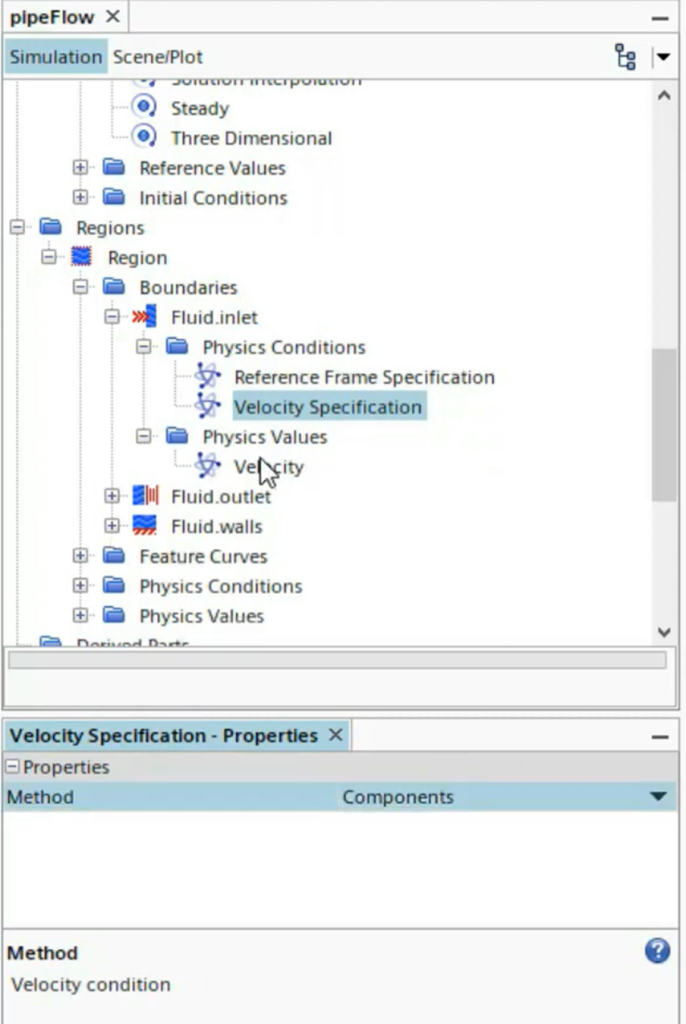Viewport: 686px width, 1024px height.
Task: Click the Three Dimensional model icon
Action: coord(145,138)
